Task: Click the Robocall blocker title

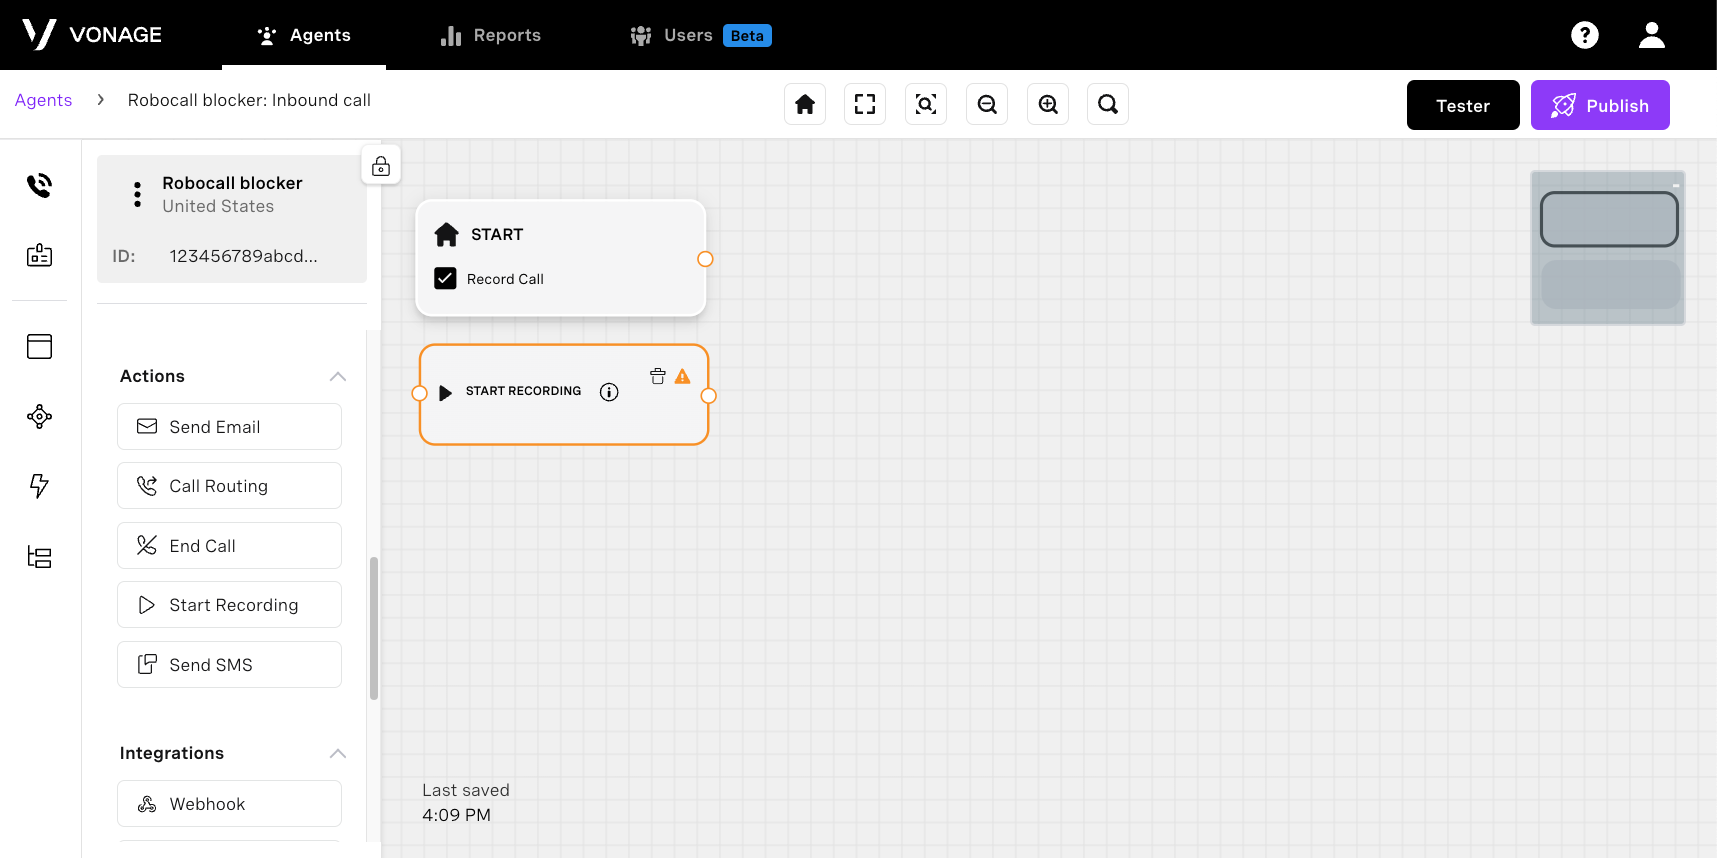Action: pos(232,183)
